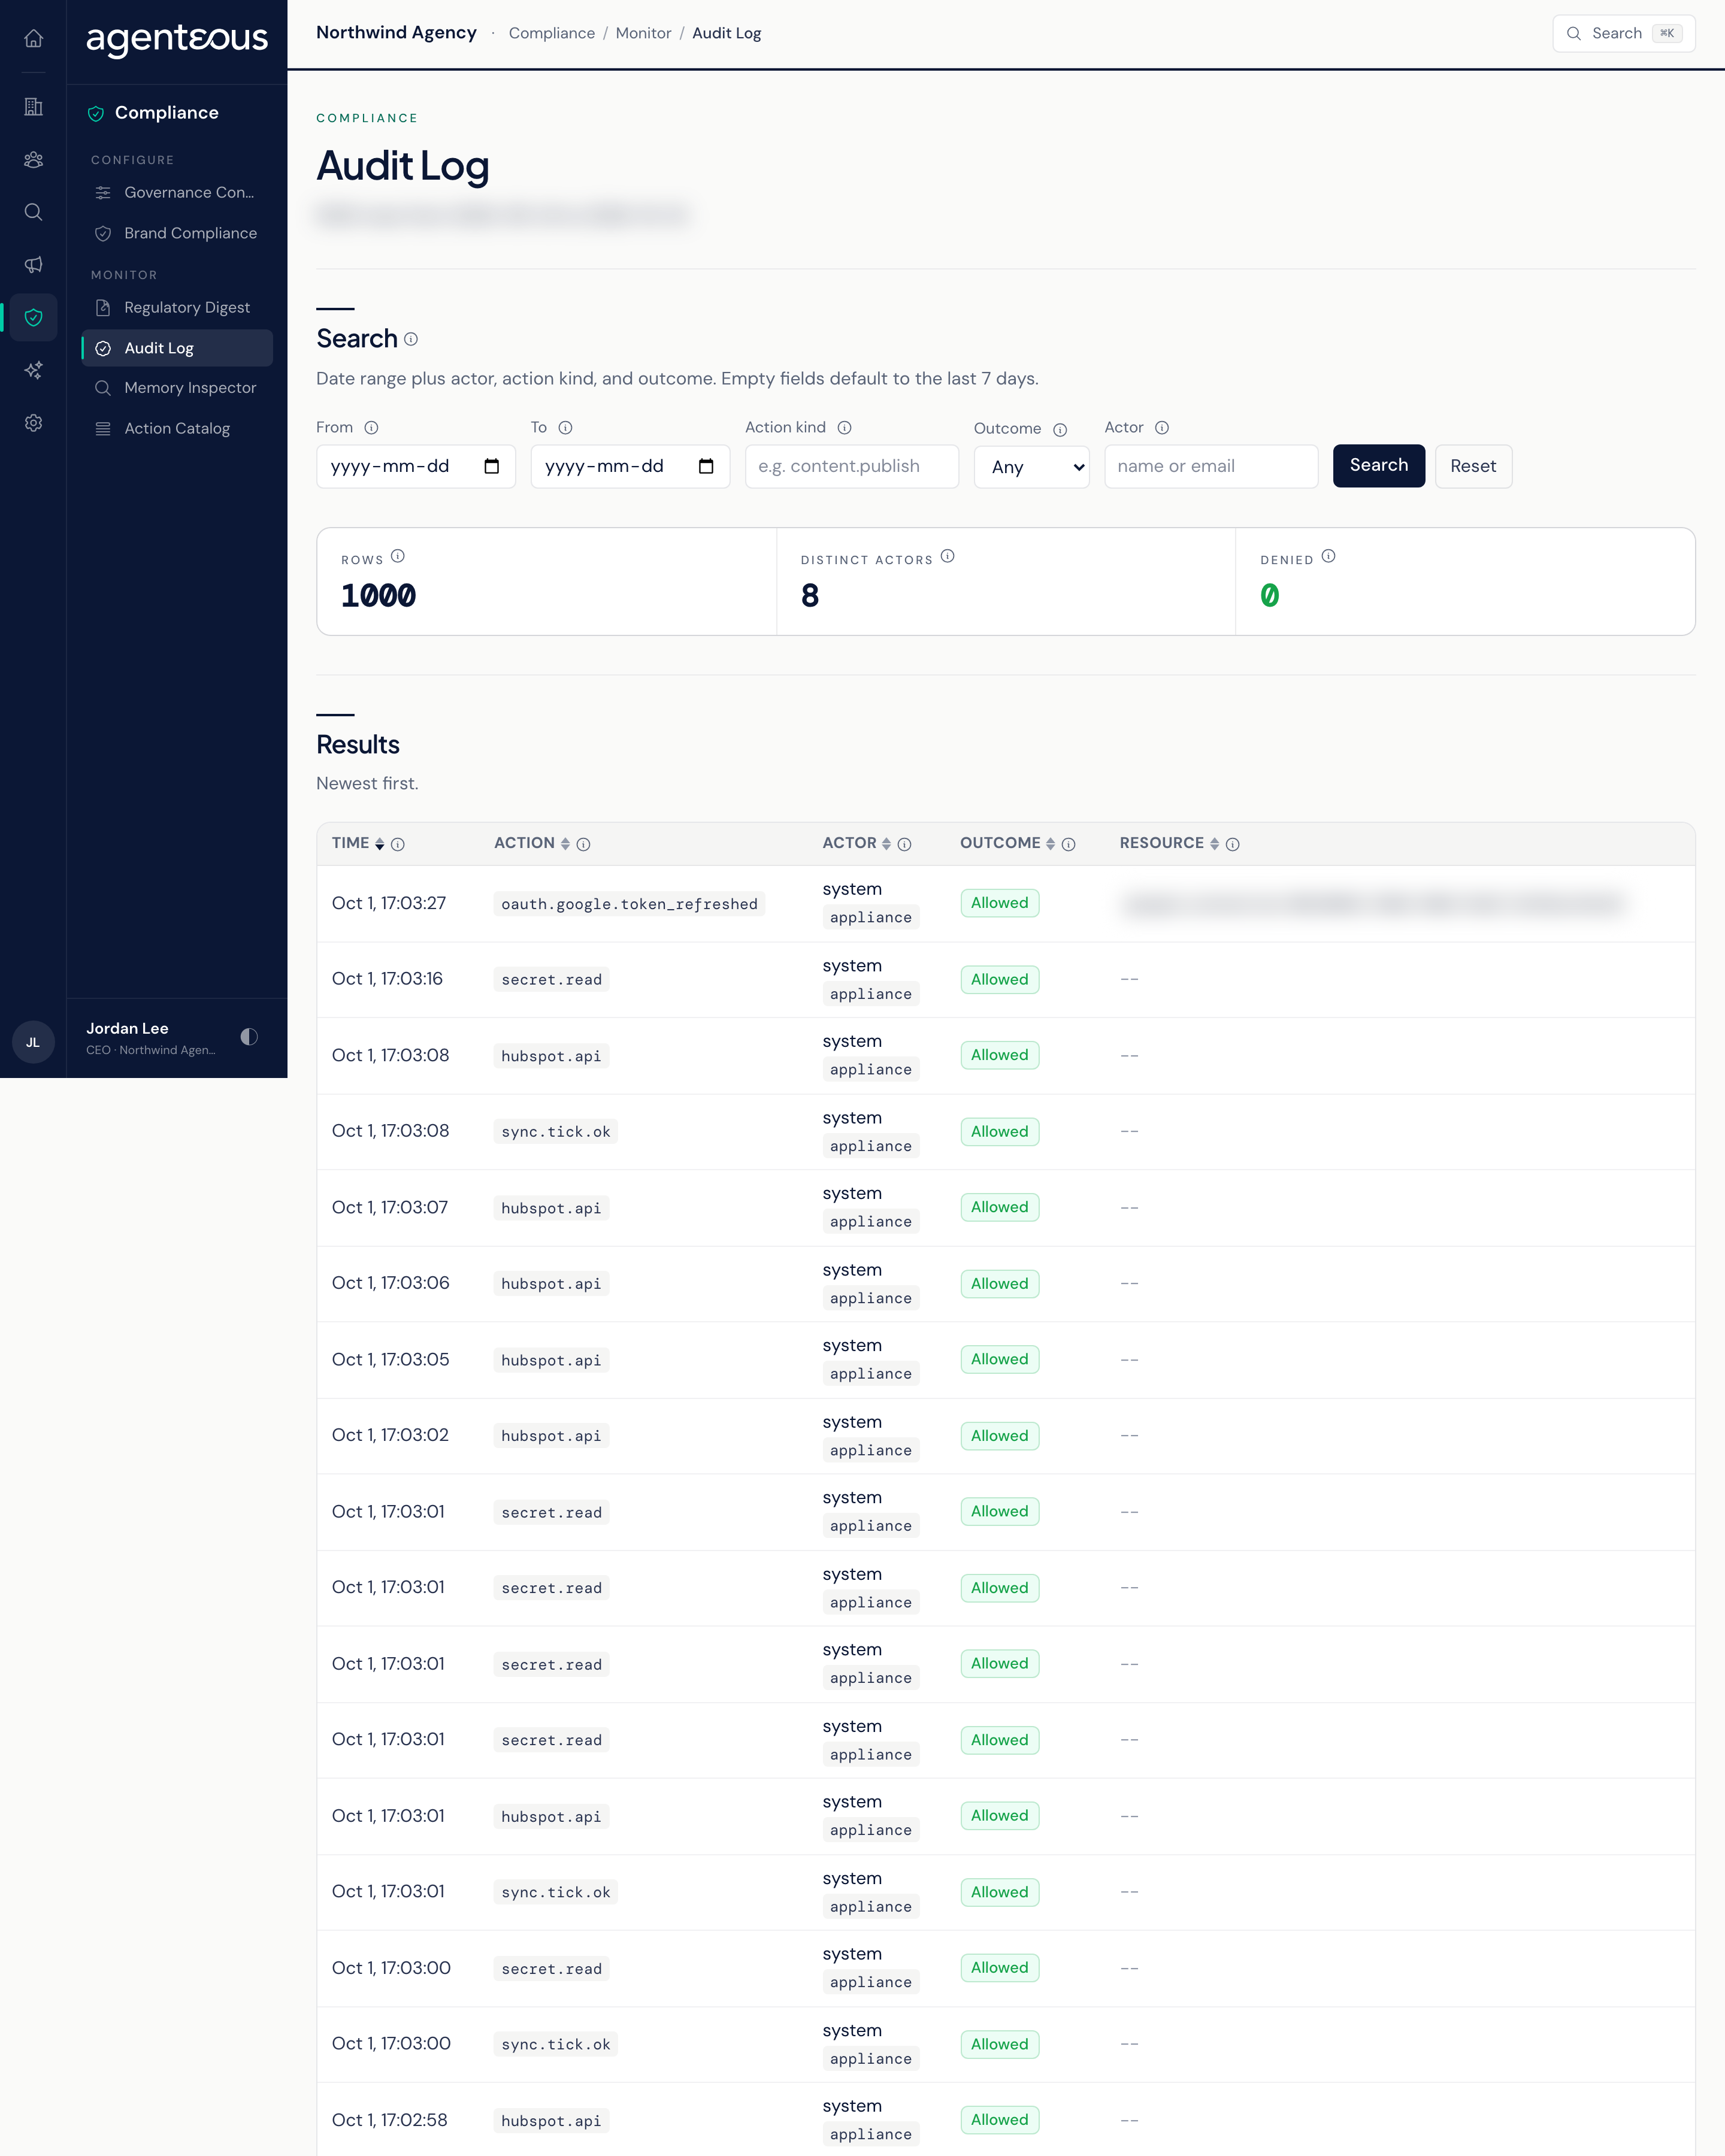The width and height of the screenshot is (1725, 2156).
Task: Open Brand Compliance menu item
Action: pyautogui.click(x=177, y=233)
